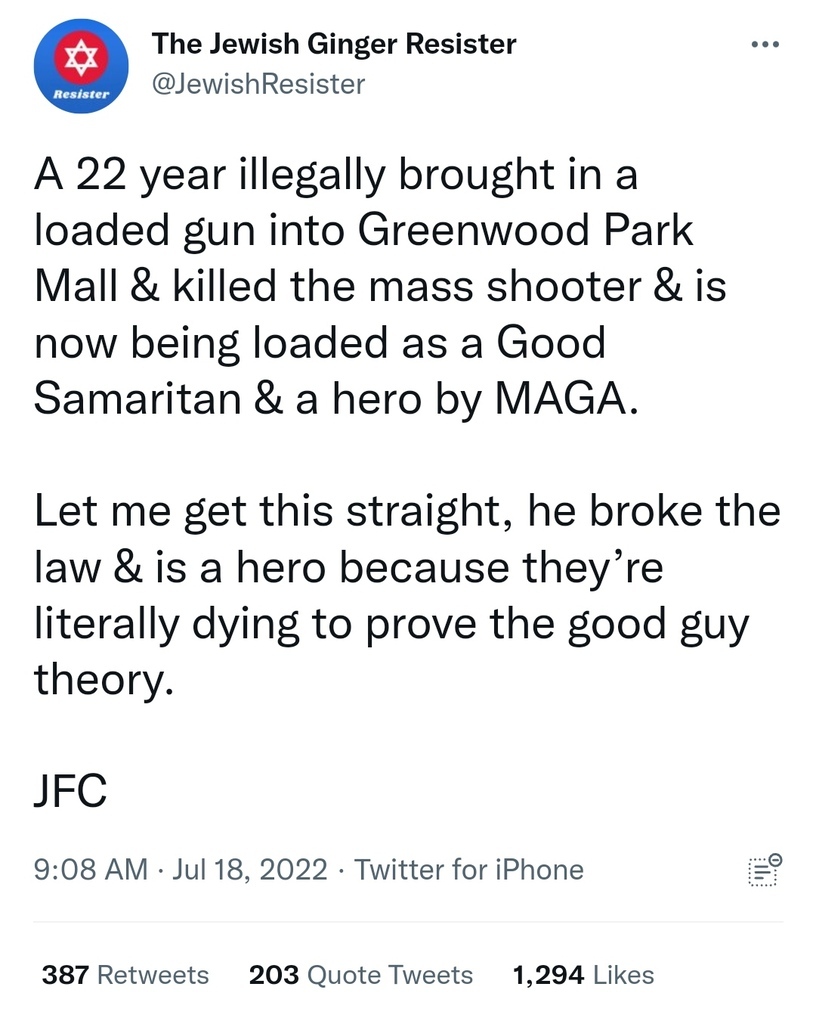Click the 'JFC' line of the tweet
Image resolution: width=816 pixels, height=1024 pixels.
point(71,793)
